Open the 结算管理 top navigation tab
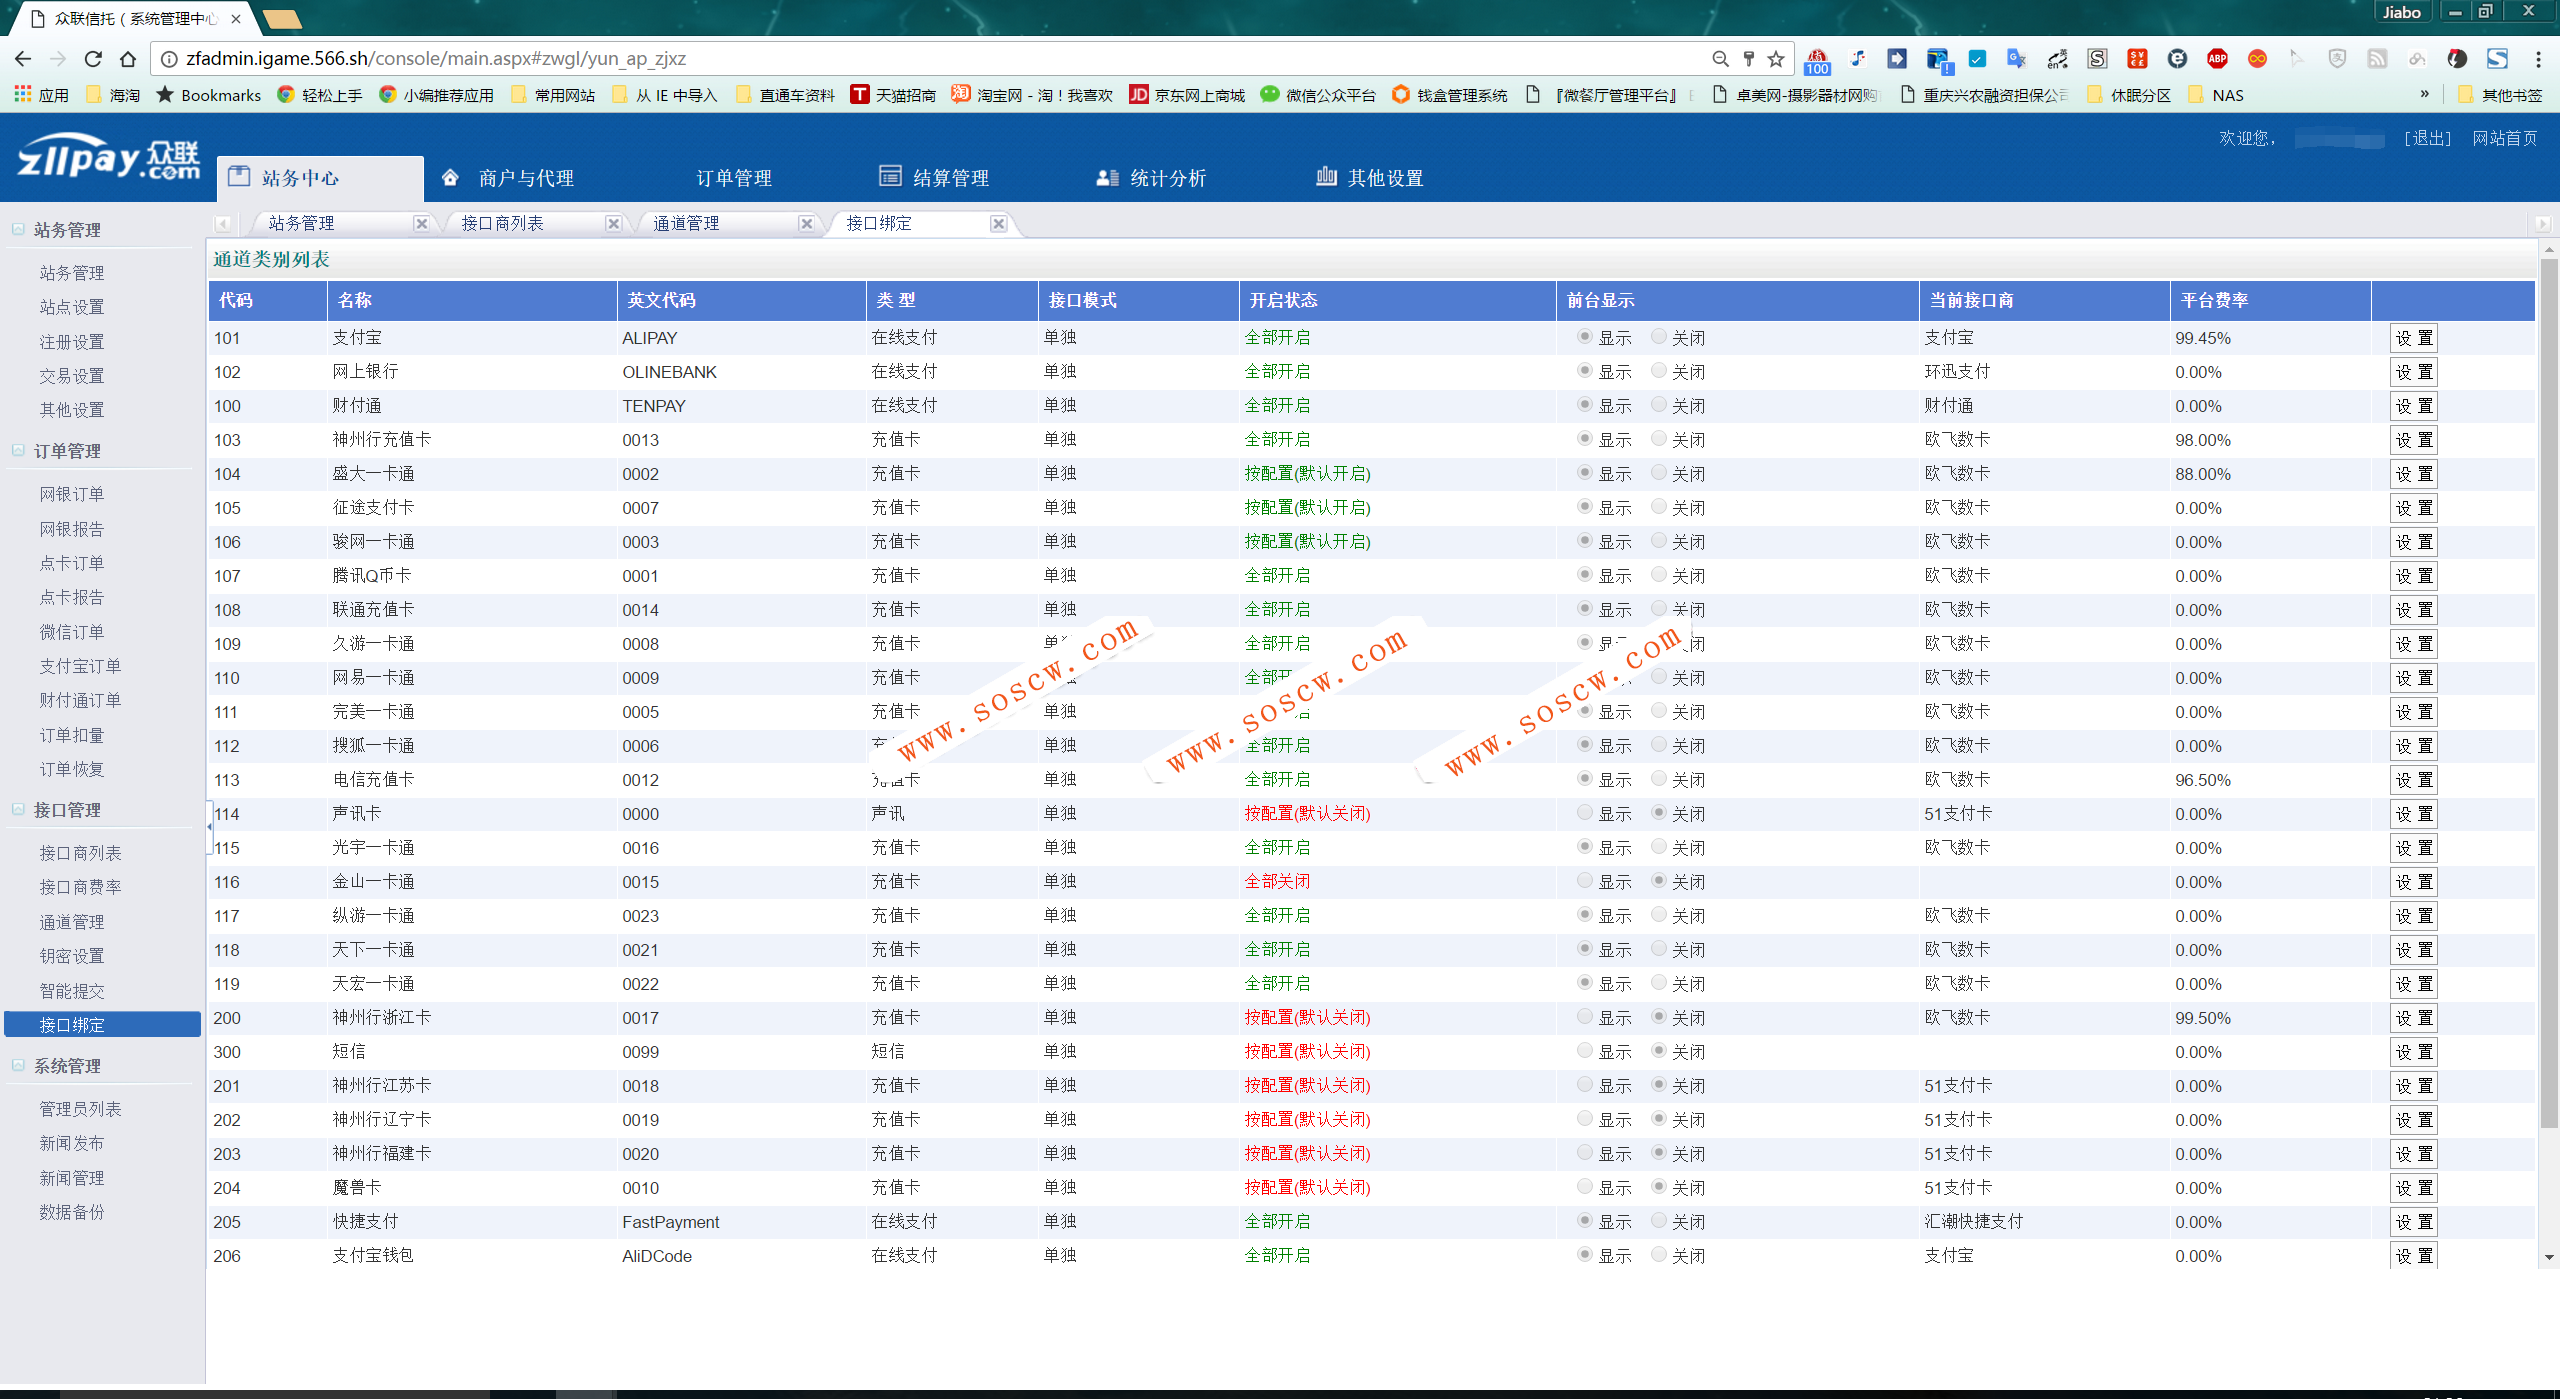The width and height of the screenshot is (2560, 1399). (934, 178)
